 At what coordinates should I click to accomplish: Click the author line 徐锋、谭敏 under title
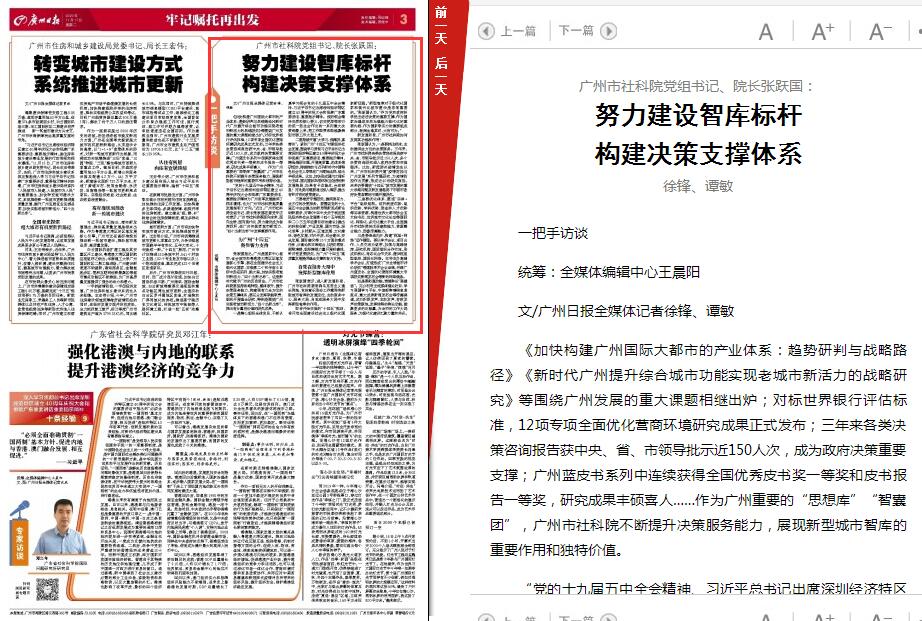click(698, 186)
